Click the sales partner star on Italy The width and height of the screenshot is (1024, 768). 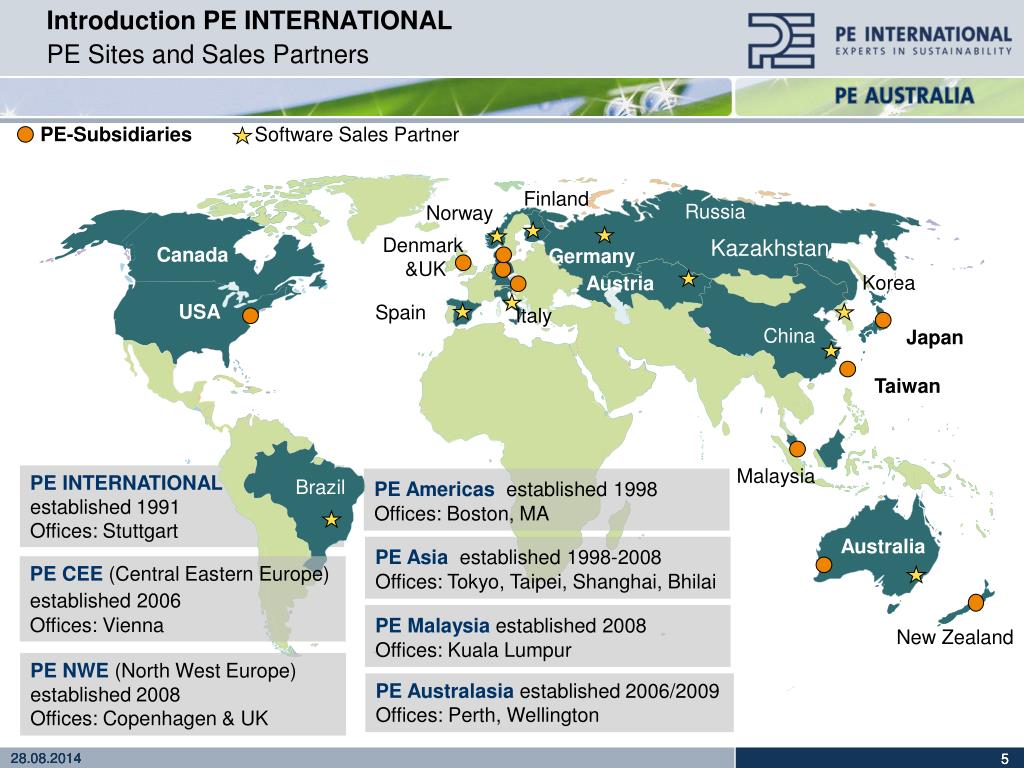(x=512, y=303)
